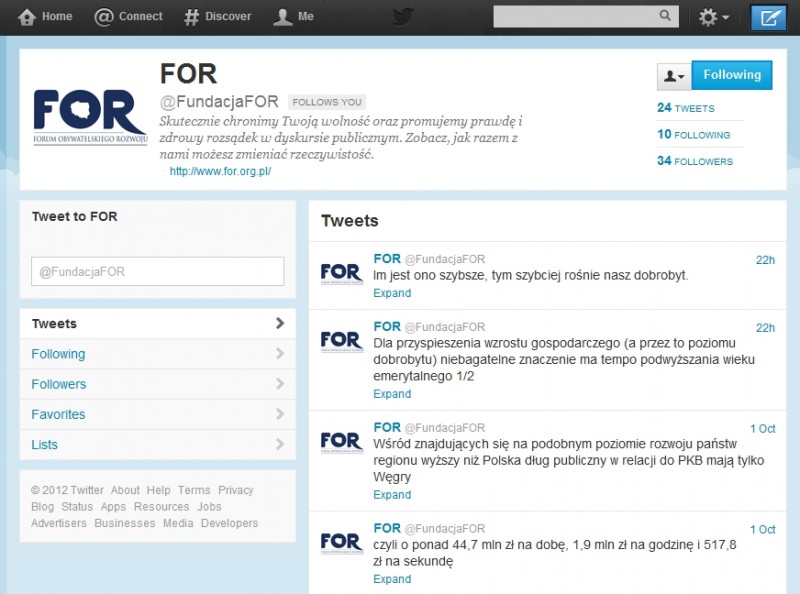
Task: Open the Discover menu label
Action: coord(228,16)
